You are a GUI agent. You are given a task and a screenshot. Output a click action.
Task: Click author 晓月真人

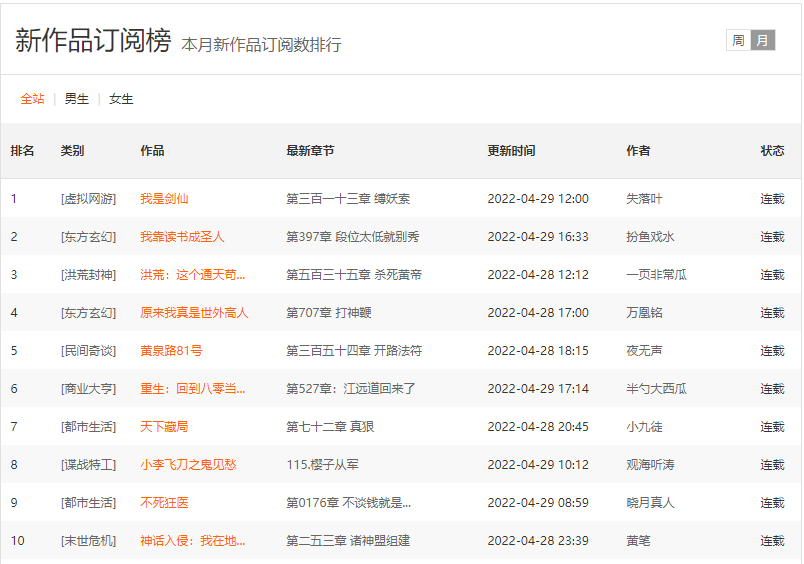click(x=650, y=502)
